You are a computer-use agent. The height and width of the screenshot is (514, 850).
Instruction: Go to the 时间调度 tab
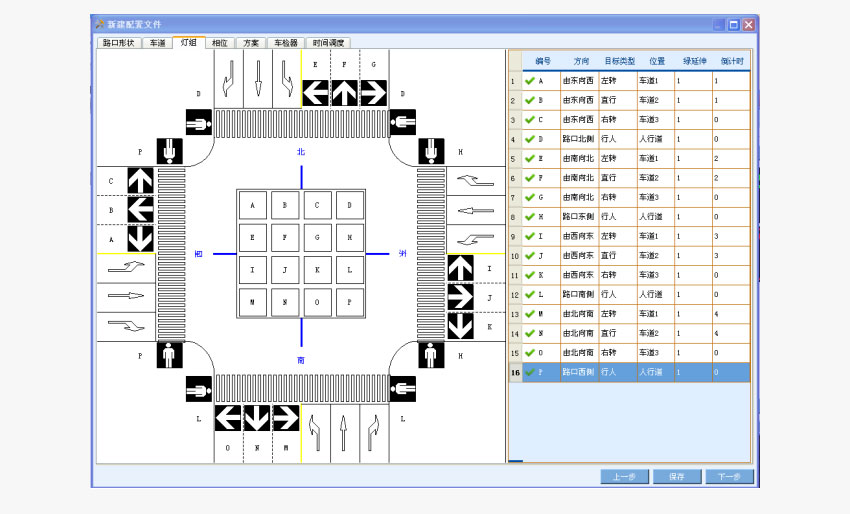point(328,43)
